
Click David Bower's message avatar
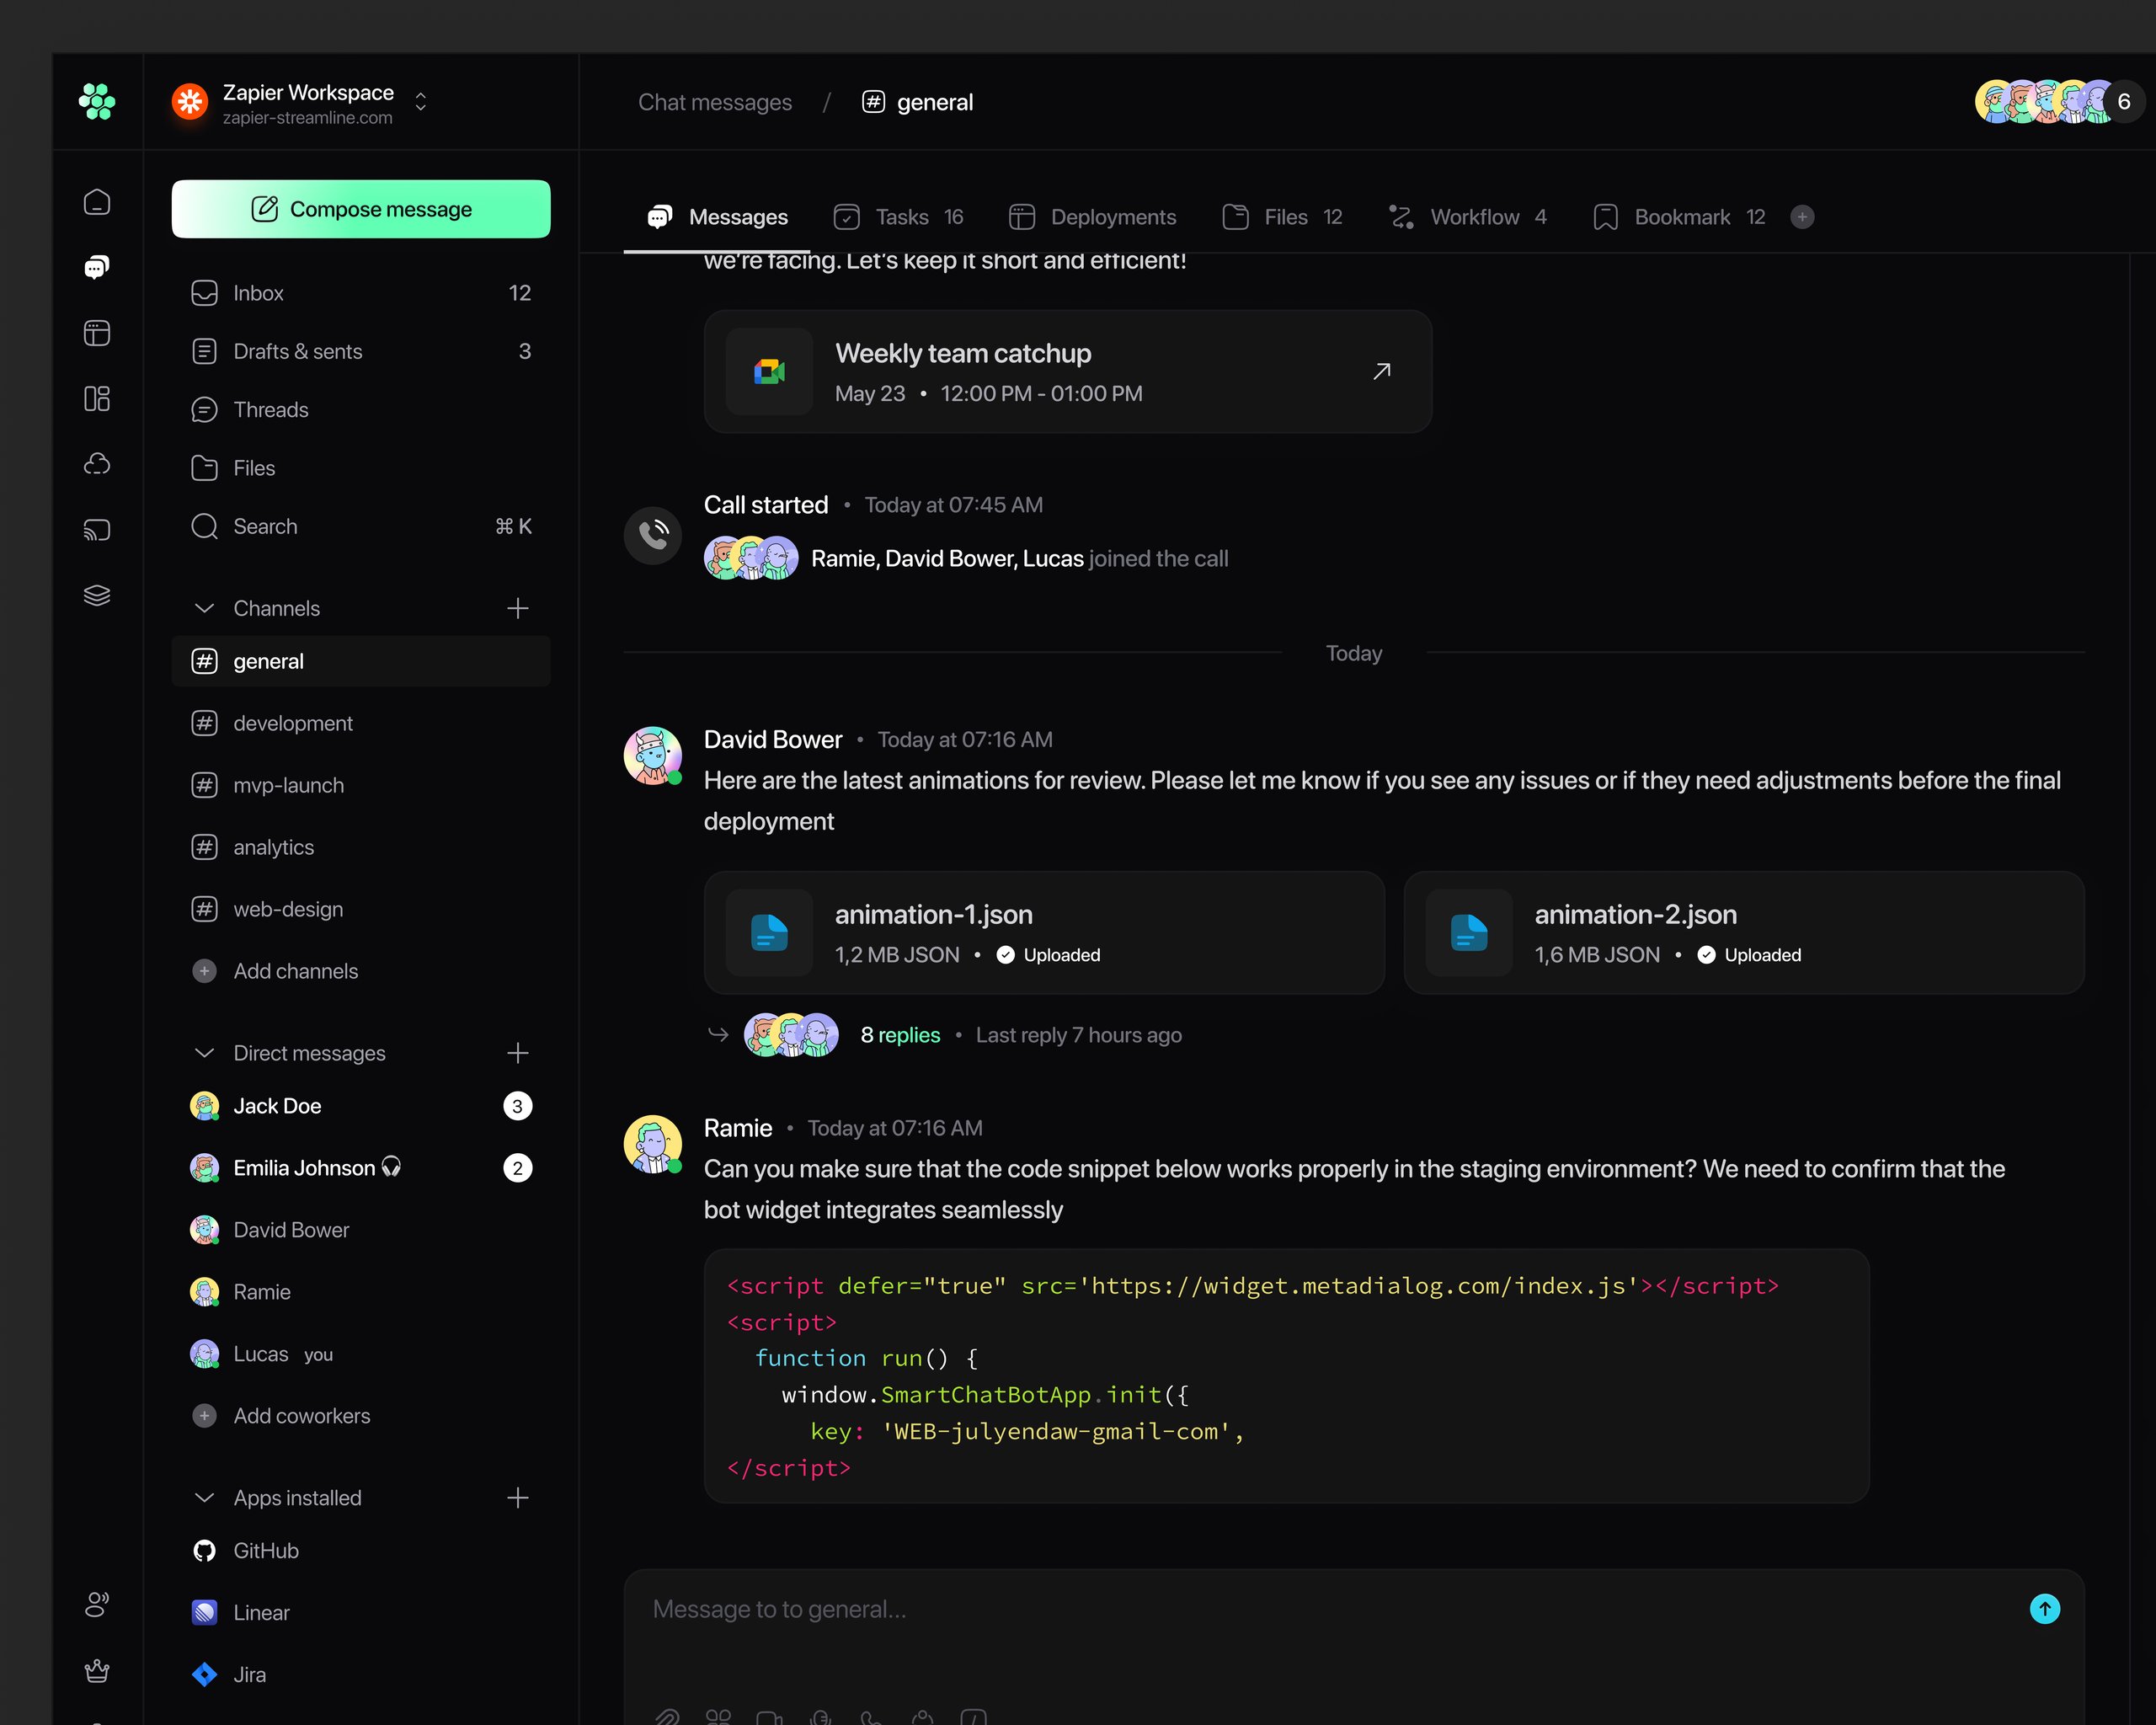coord(653,755)
